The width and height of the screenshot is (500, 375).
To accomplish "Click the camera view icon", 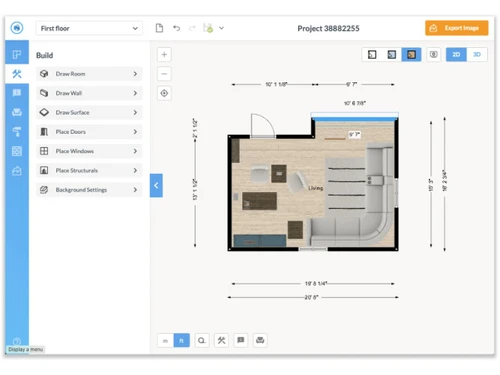I will [433, 54].
